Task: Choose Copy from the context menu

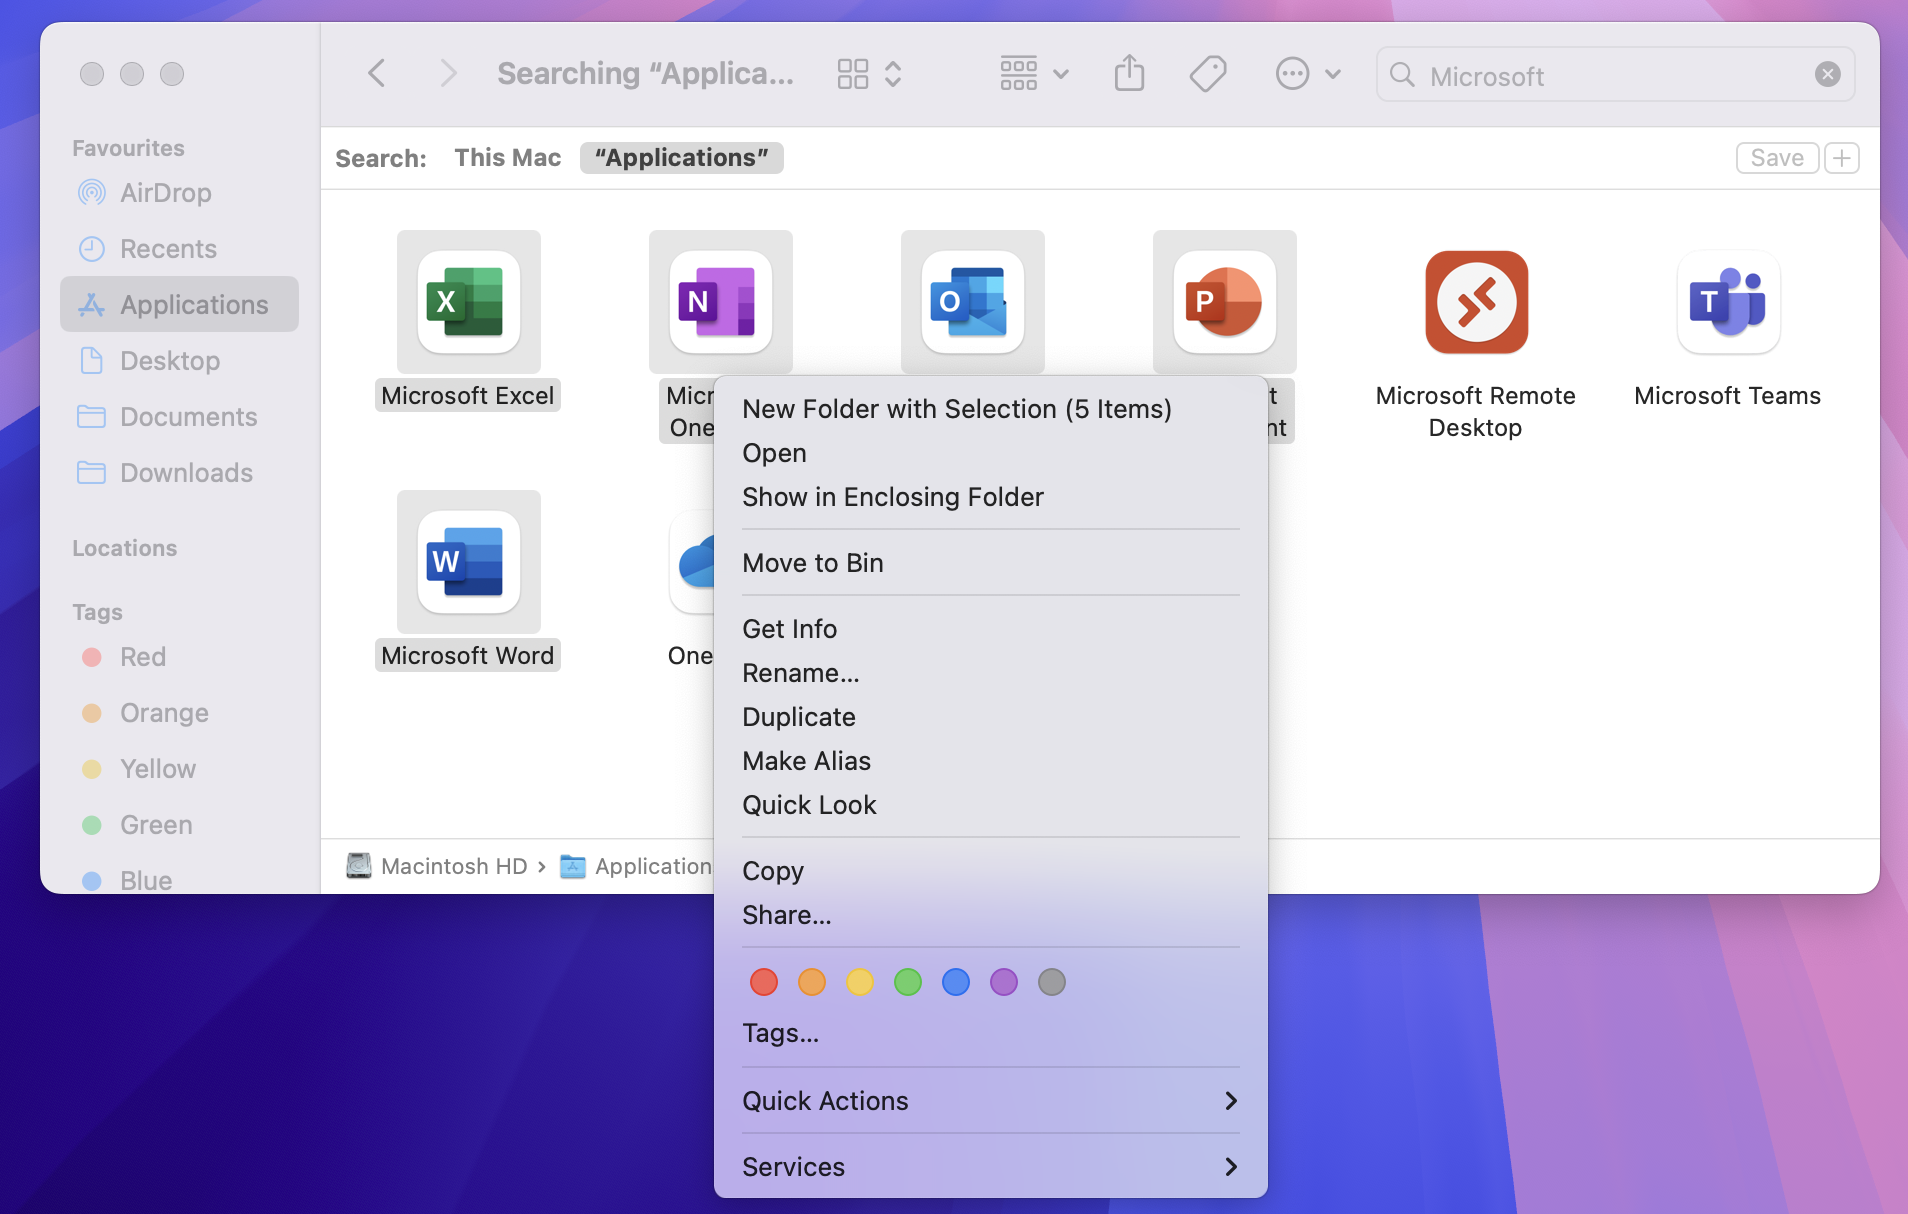Action: click(x=991, y=871)
